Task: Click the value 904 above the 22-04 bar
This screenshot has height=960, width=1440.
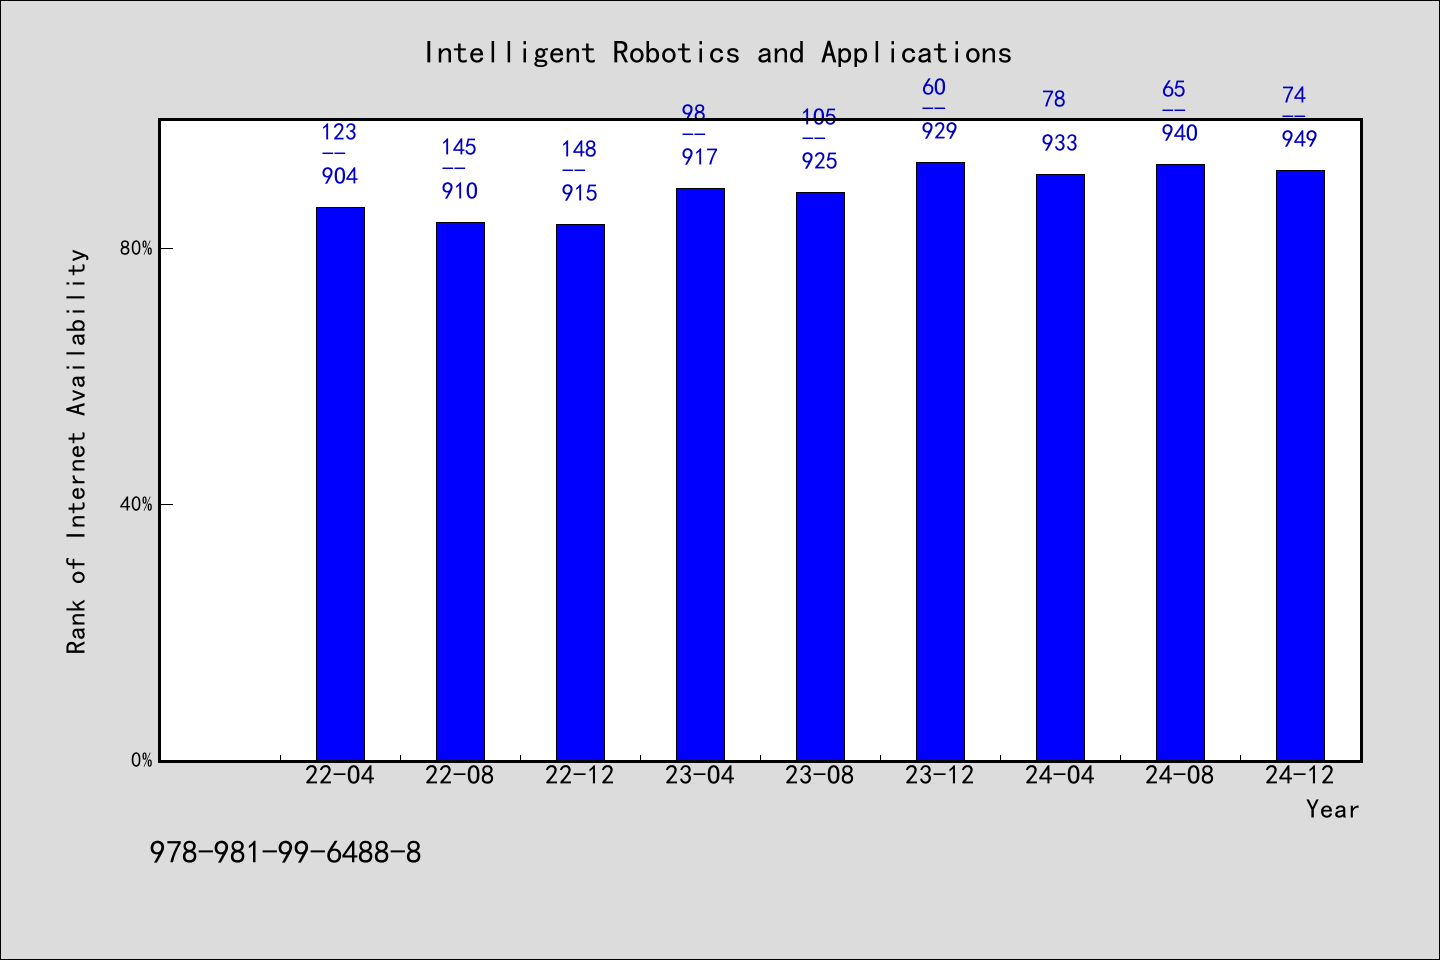Action: point(340,176)
